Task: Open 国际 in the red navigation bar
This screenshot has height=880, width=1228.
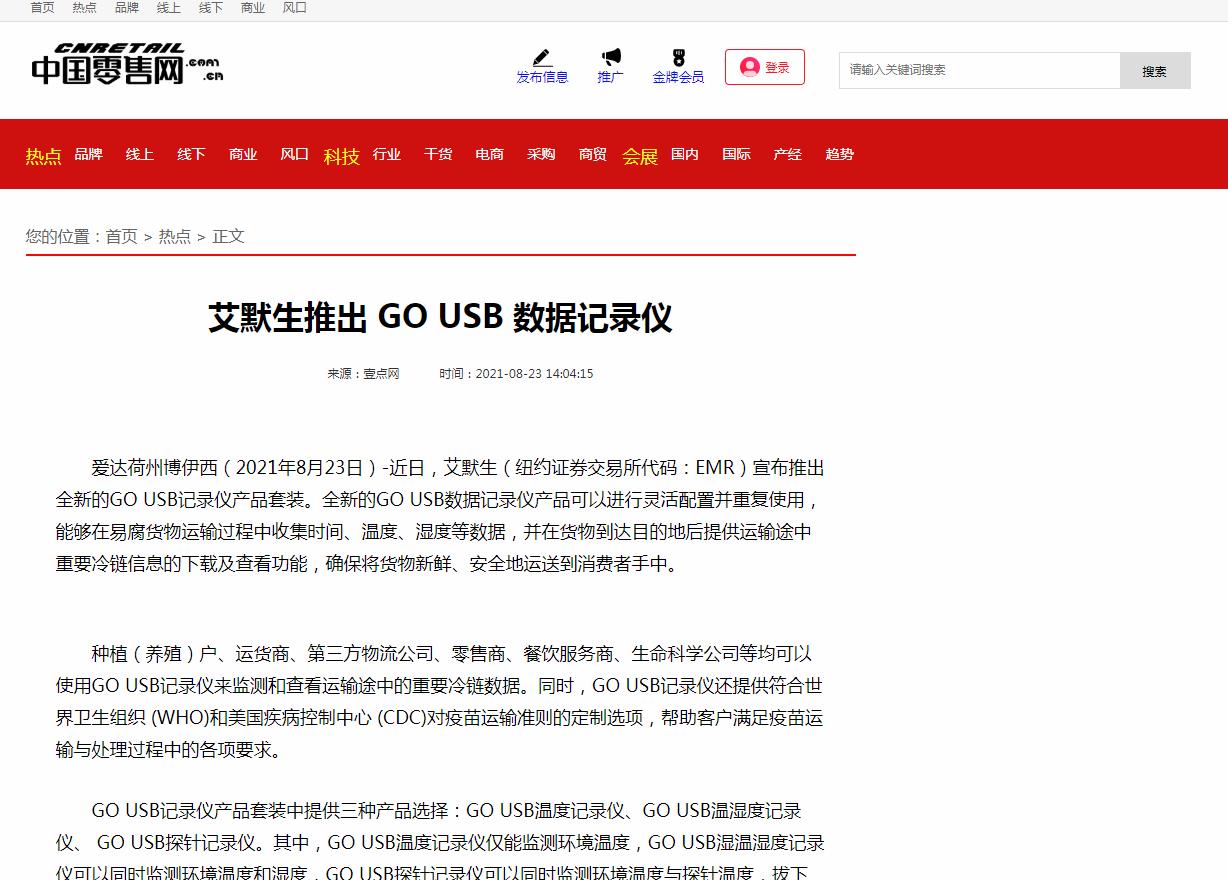Action: tap(736, 154)
